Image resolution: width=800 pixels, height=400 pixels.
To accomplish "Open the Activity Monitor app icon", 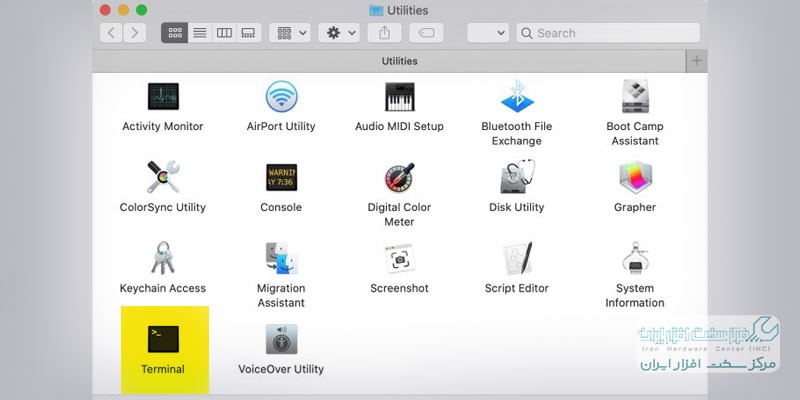I will tap(163, 96).
